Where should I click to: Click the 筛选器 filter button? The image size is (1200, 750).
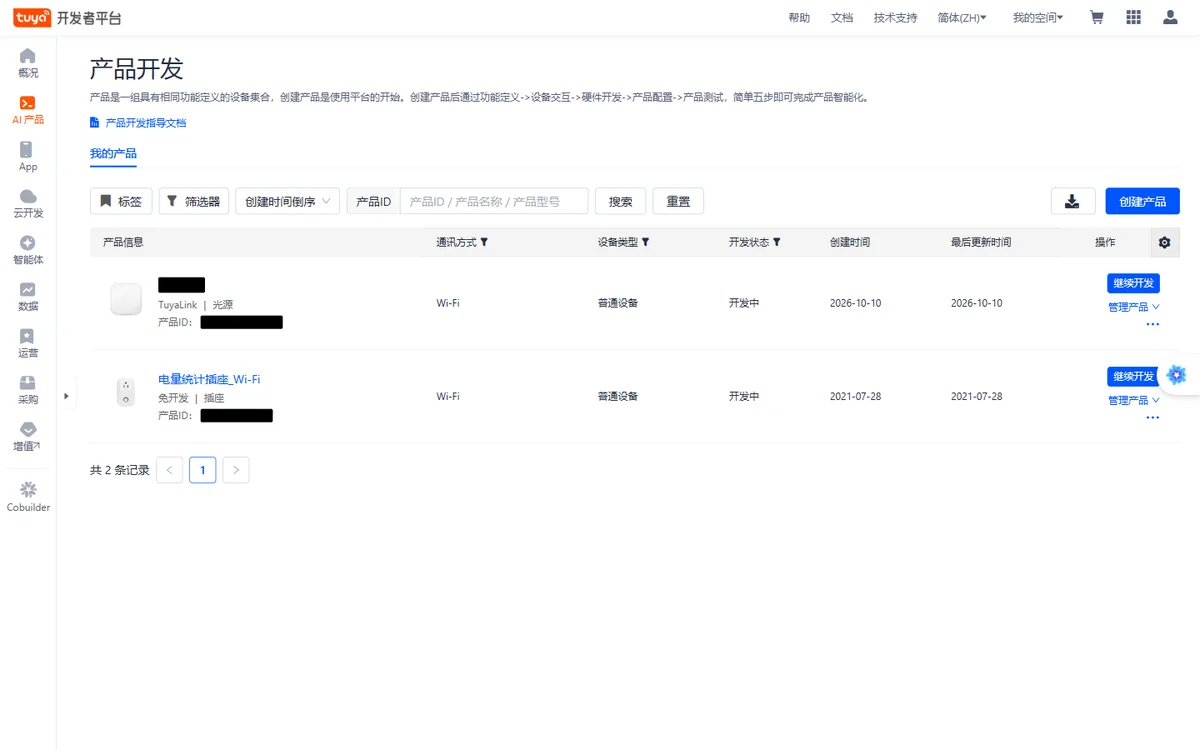pos(194,201)
